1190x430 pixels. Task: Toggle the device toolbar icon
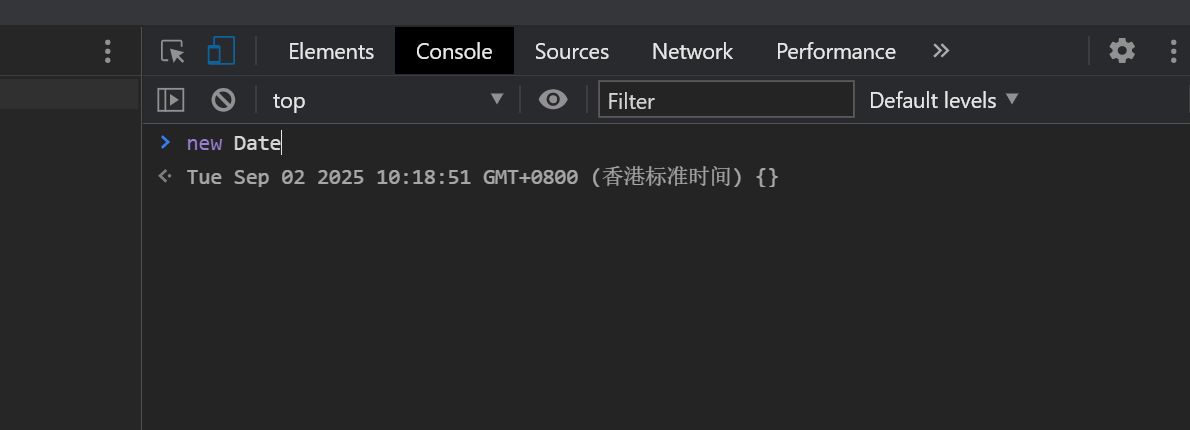(221, 52)
